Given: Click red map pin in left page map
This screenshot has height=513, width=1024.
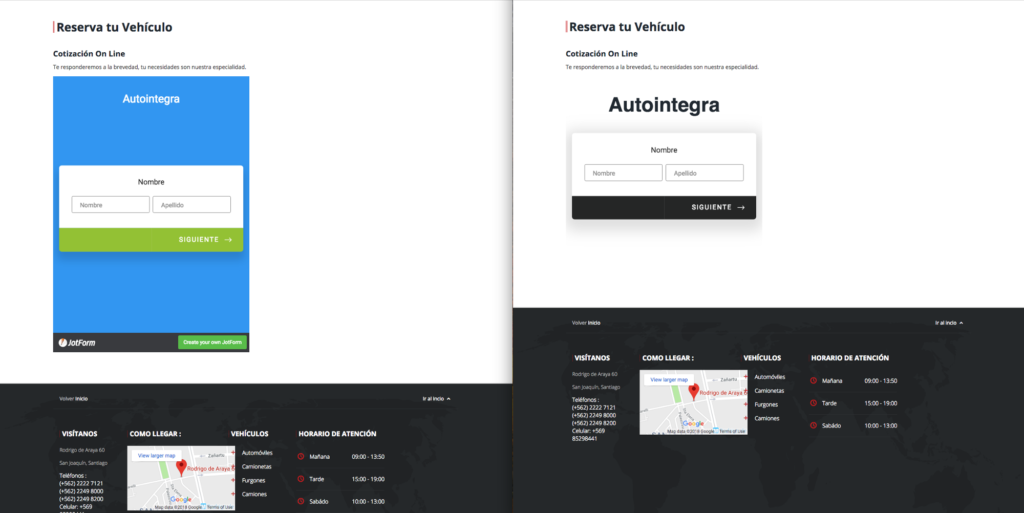Looking at the screenshot, I should 182,467.
